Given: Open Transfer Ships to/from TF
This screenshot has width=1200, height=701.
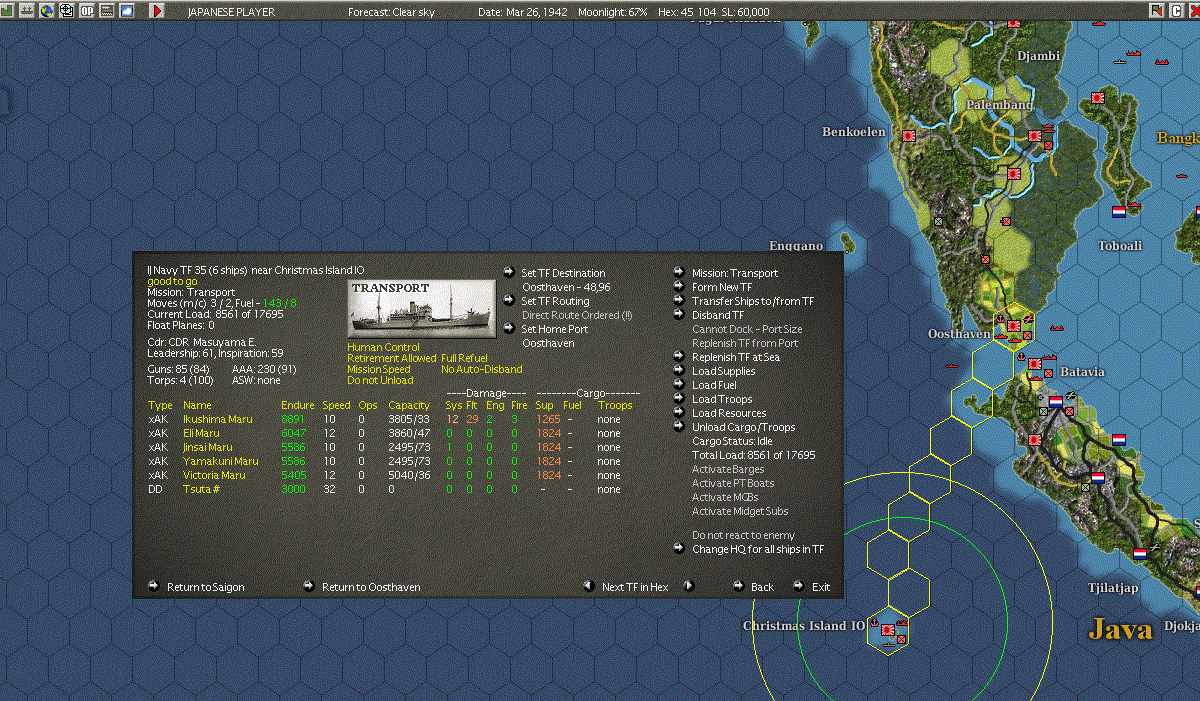Looking at the screenshot, I should [x=753, y=301].
